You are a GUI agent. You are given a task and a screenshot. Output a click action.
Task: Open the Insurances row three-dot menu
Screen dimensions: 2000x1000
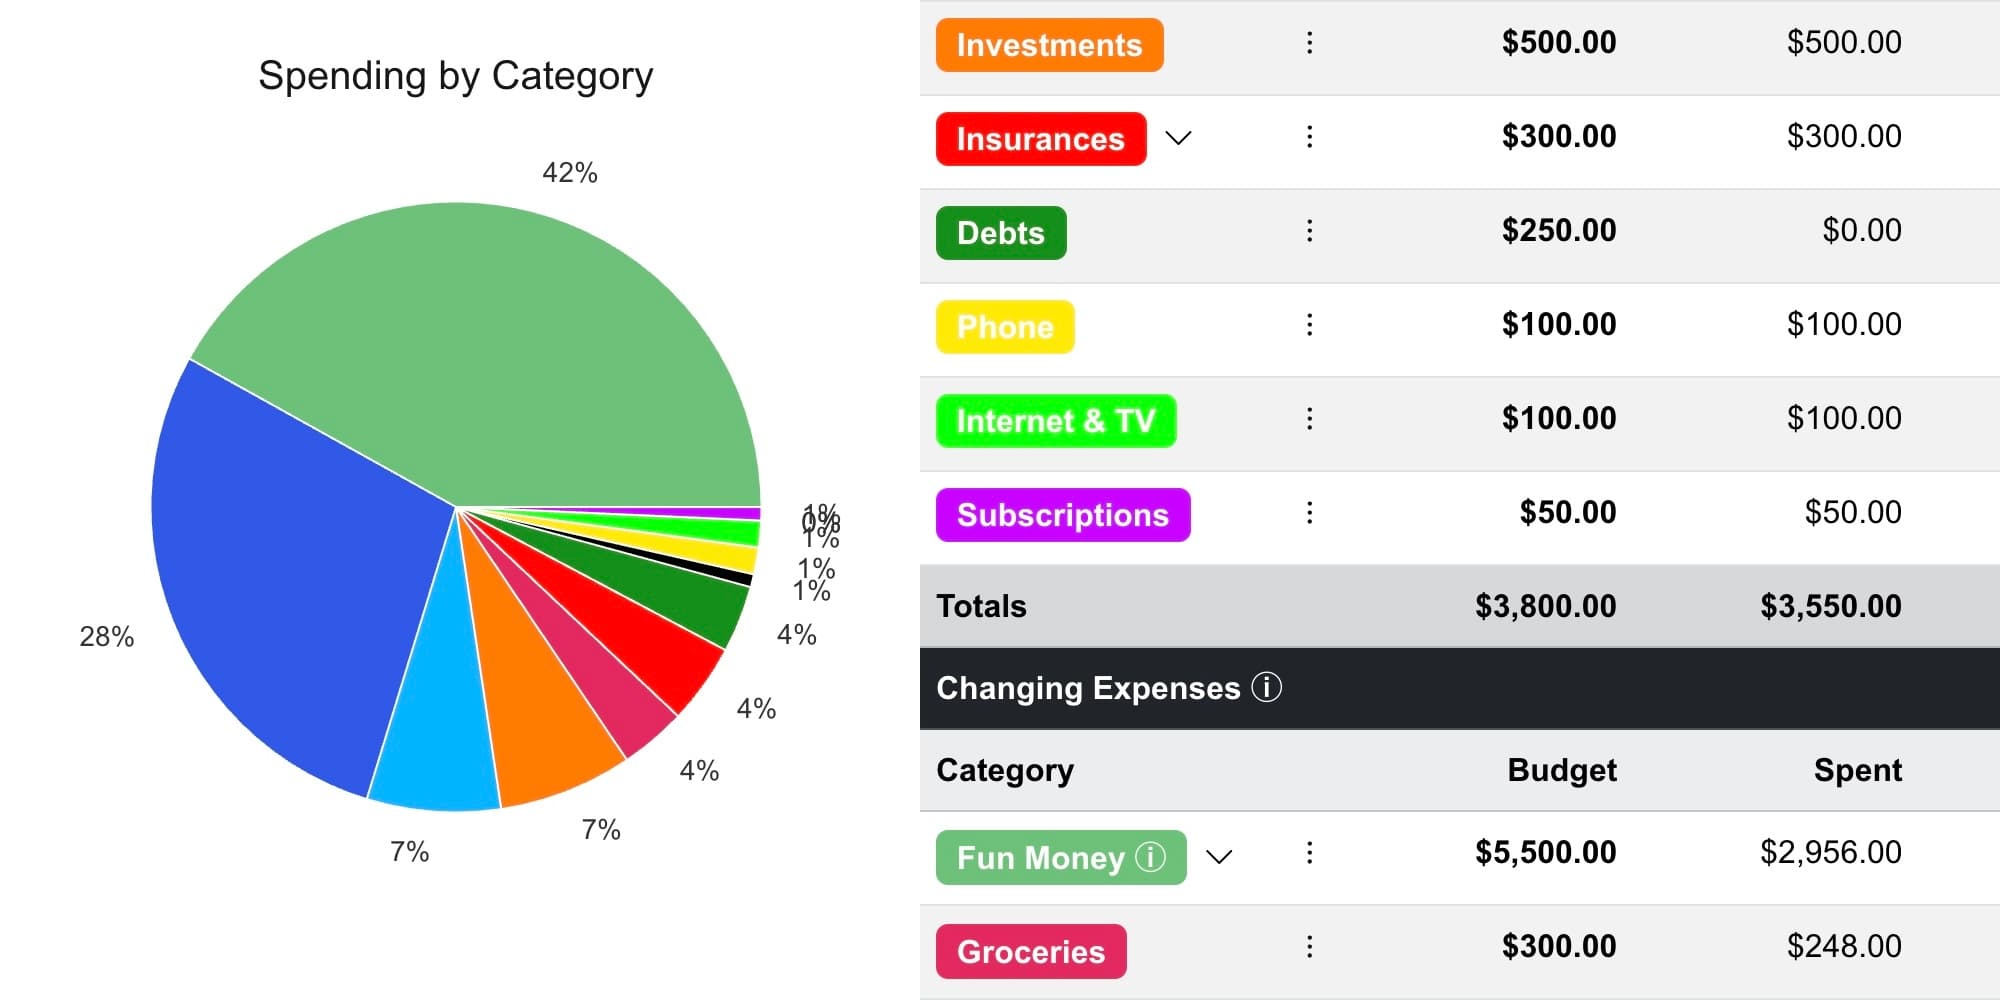click(x=1309, y=137)
